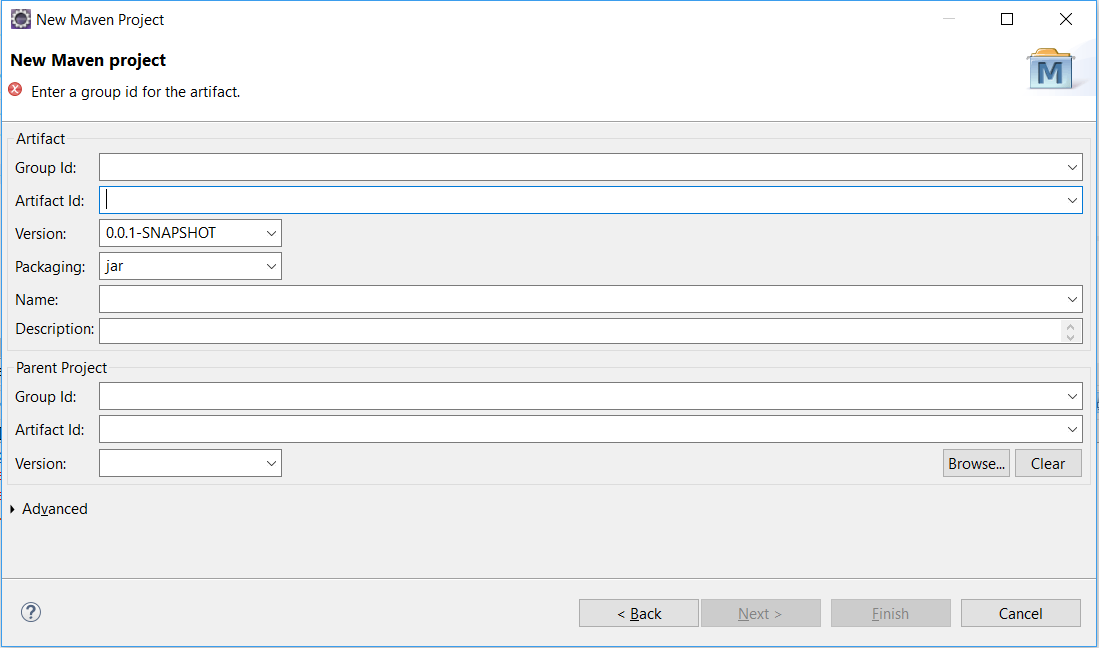
Task: Open the Parent Project Group Id dropdown arrow
Action: point(1072,397)
